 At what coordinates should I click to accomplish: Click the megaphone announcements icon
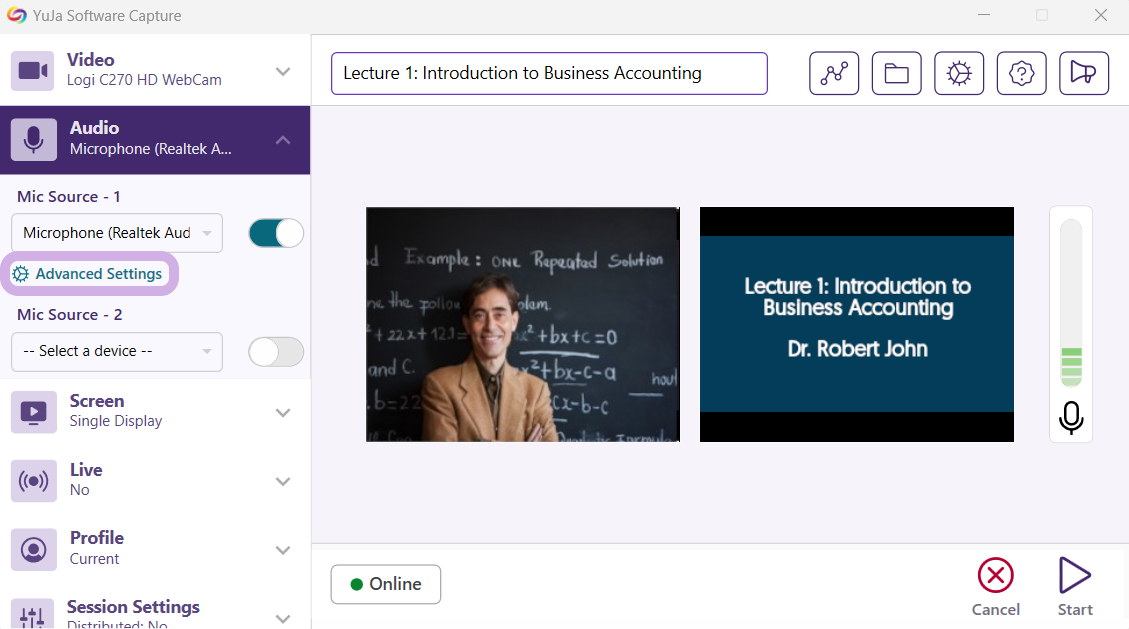click(x=1084, y=74)
